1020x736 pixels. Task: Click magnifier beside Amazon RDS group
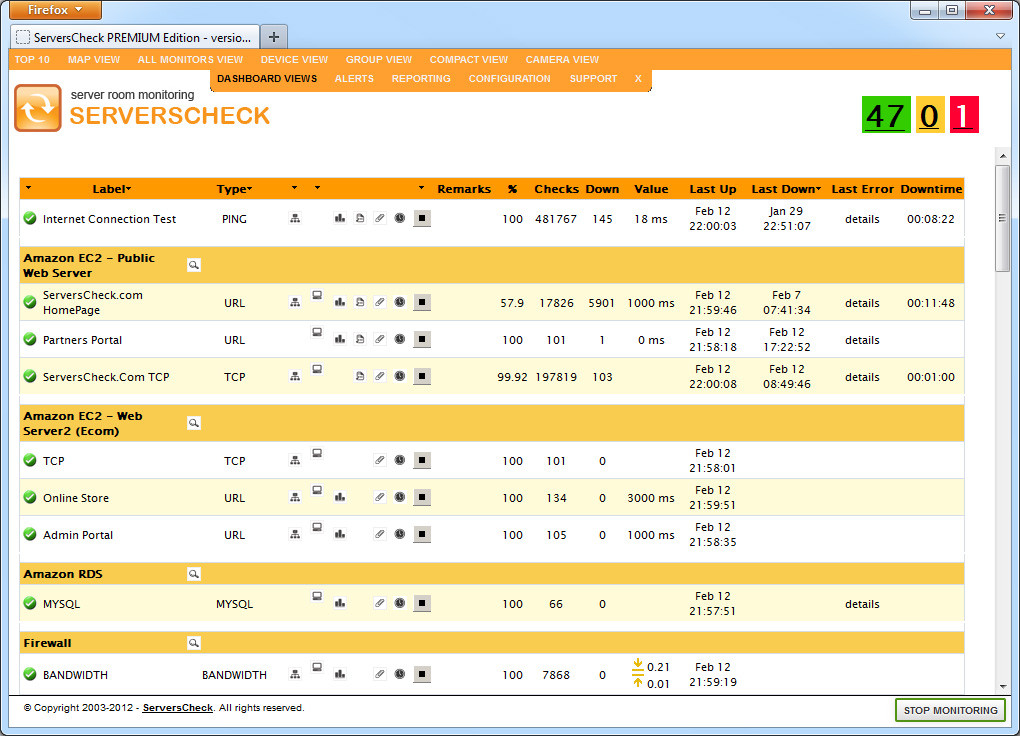coord(193,574)
